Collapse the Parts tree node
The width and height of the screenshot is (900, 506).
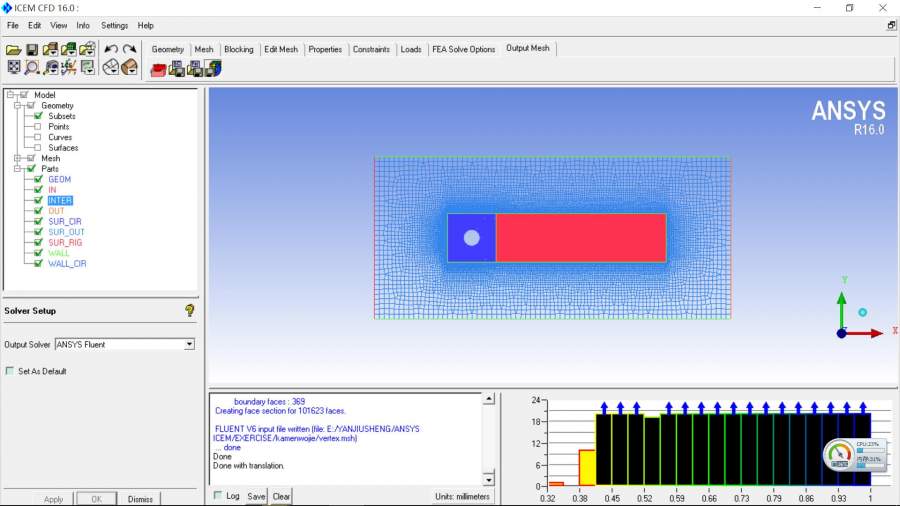(x=17, y=169)
